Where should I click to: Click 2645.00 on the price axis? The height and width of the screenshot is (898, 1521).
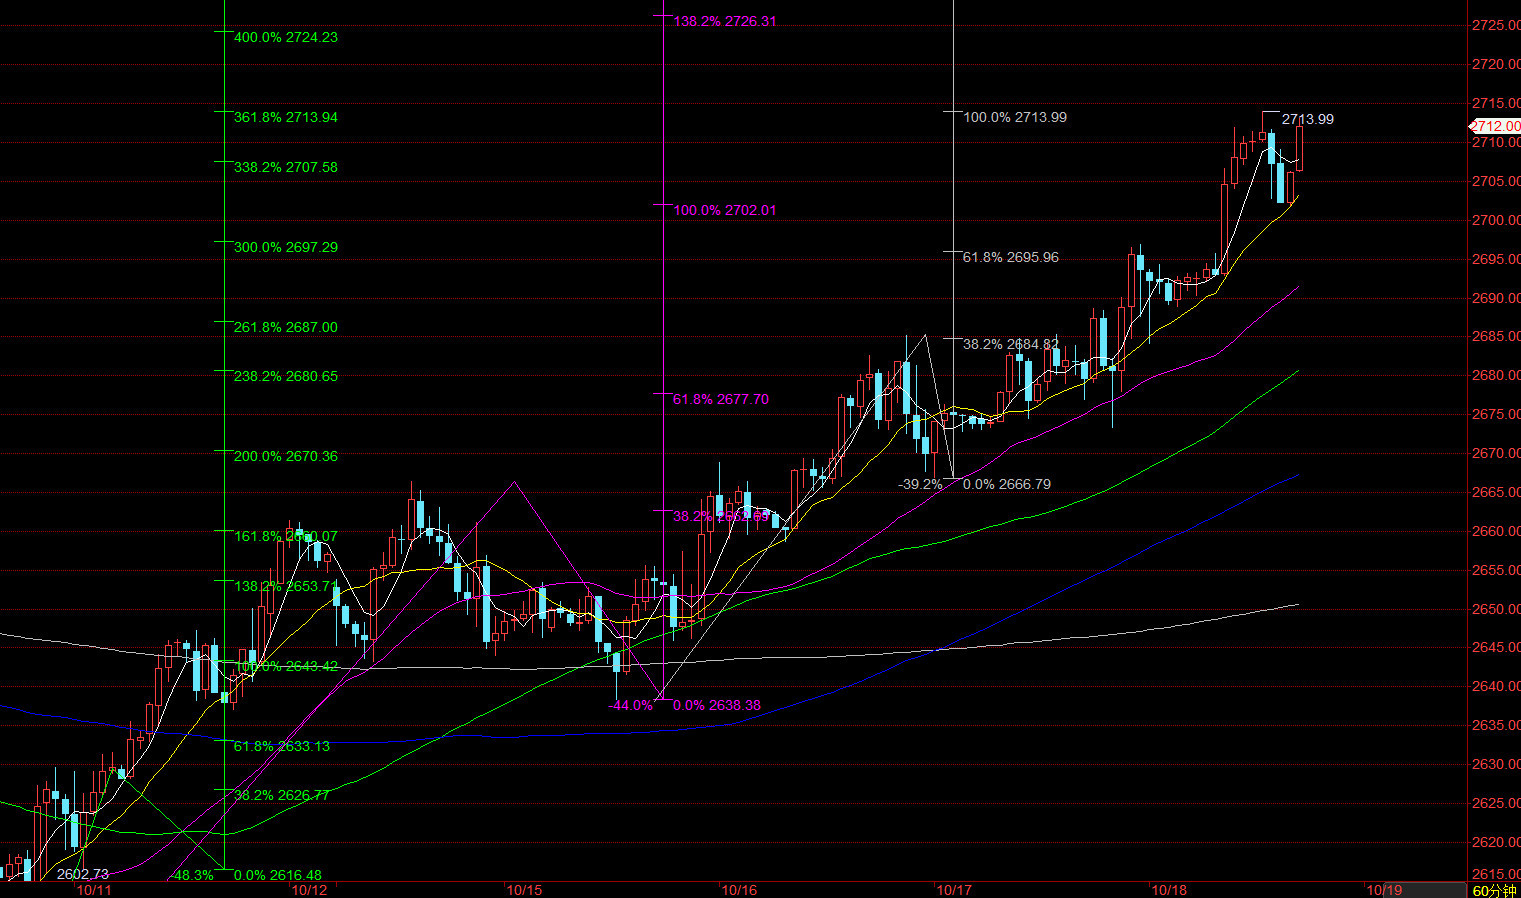(1496, 647)
